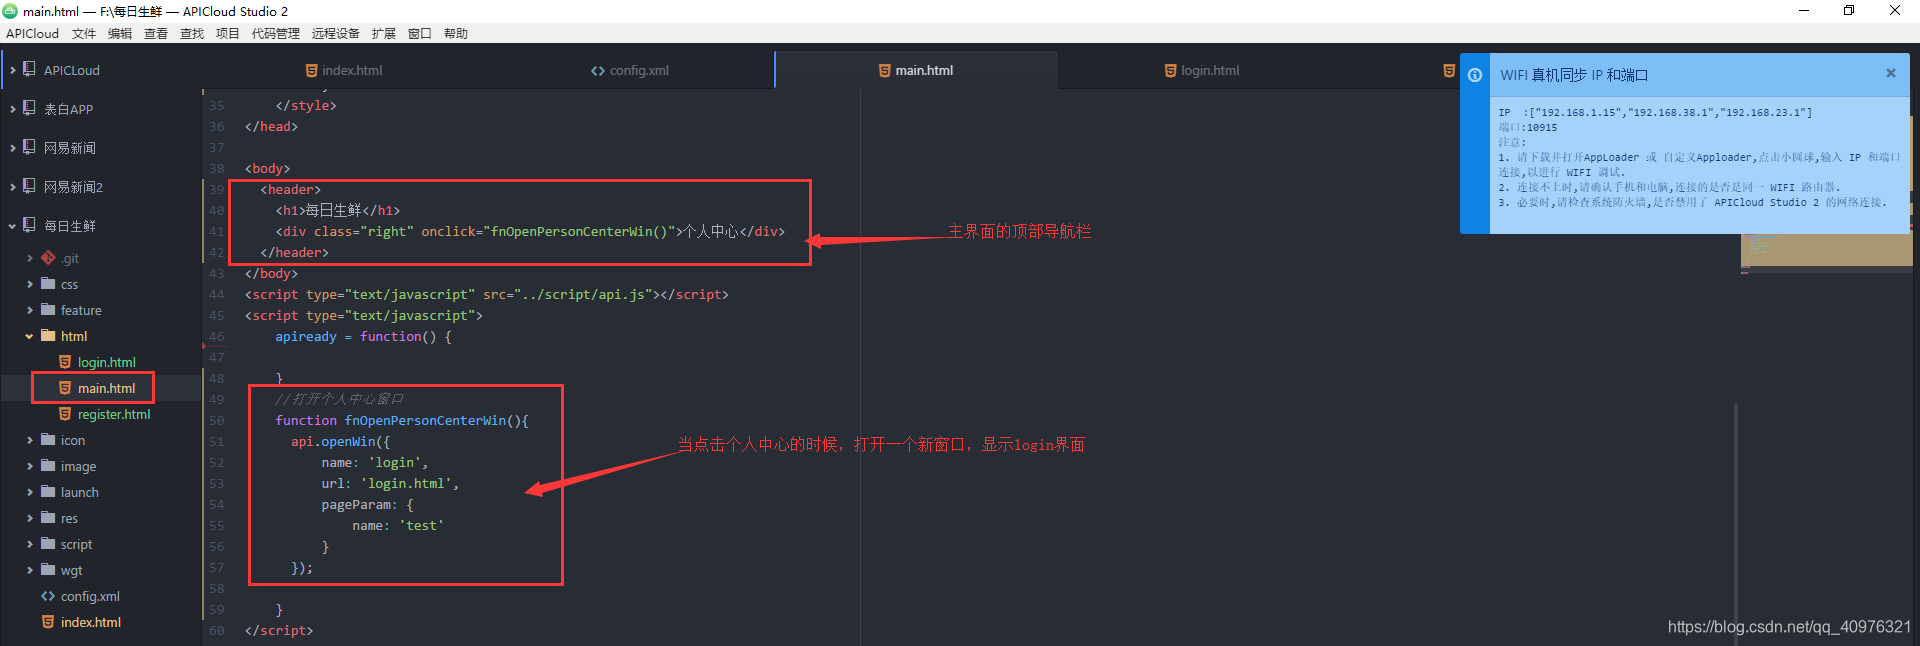Click the info icon in WIFI notification

pos(1475,75)
